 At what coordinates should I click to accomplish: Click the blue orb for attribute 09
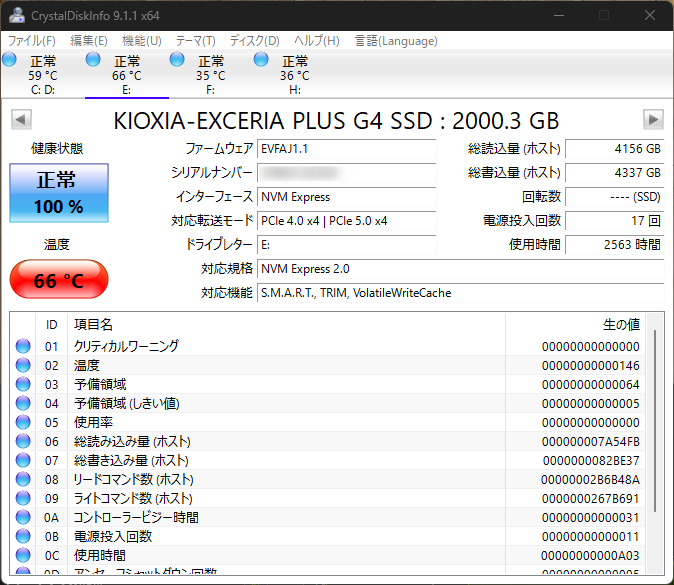point(23,498)
